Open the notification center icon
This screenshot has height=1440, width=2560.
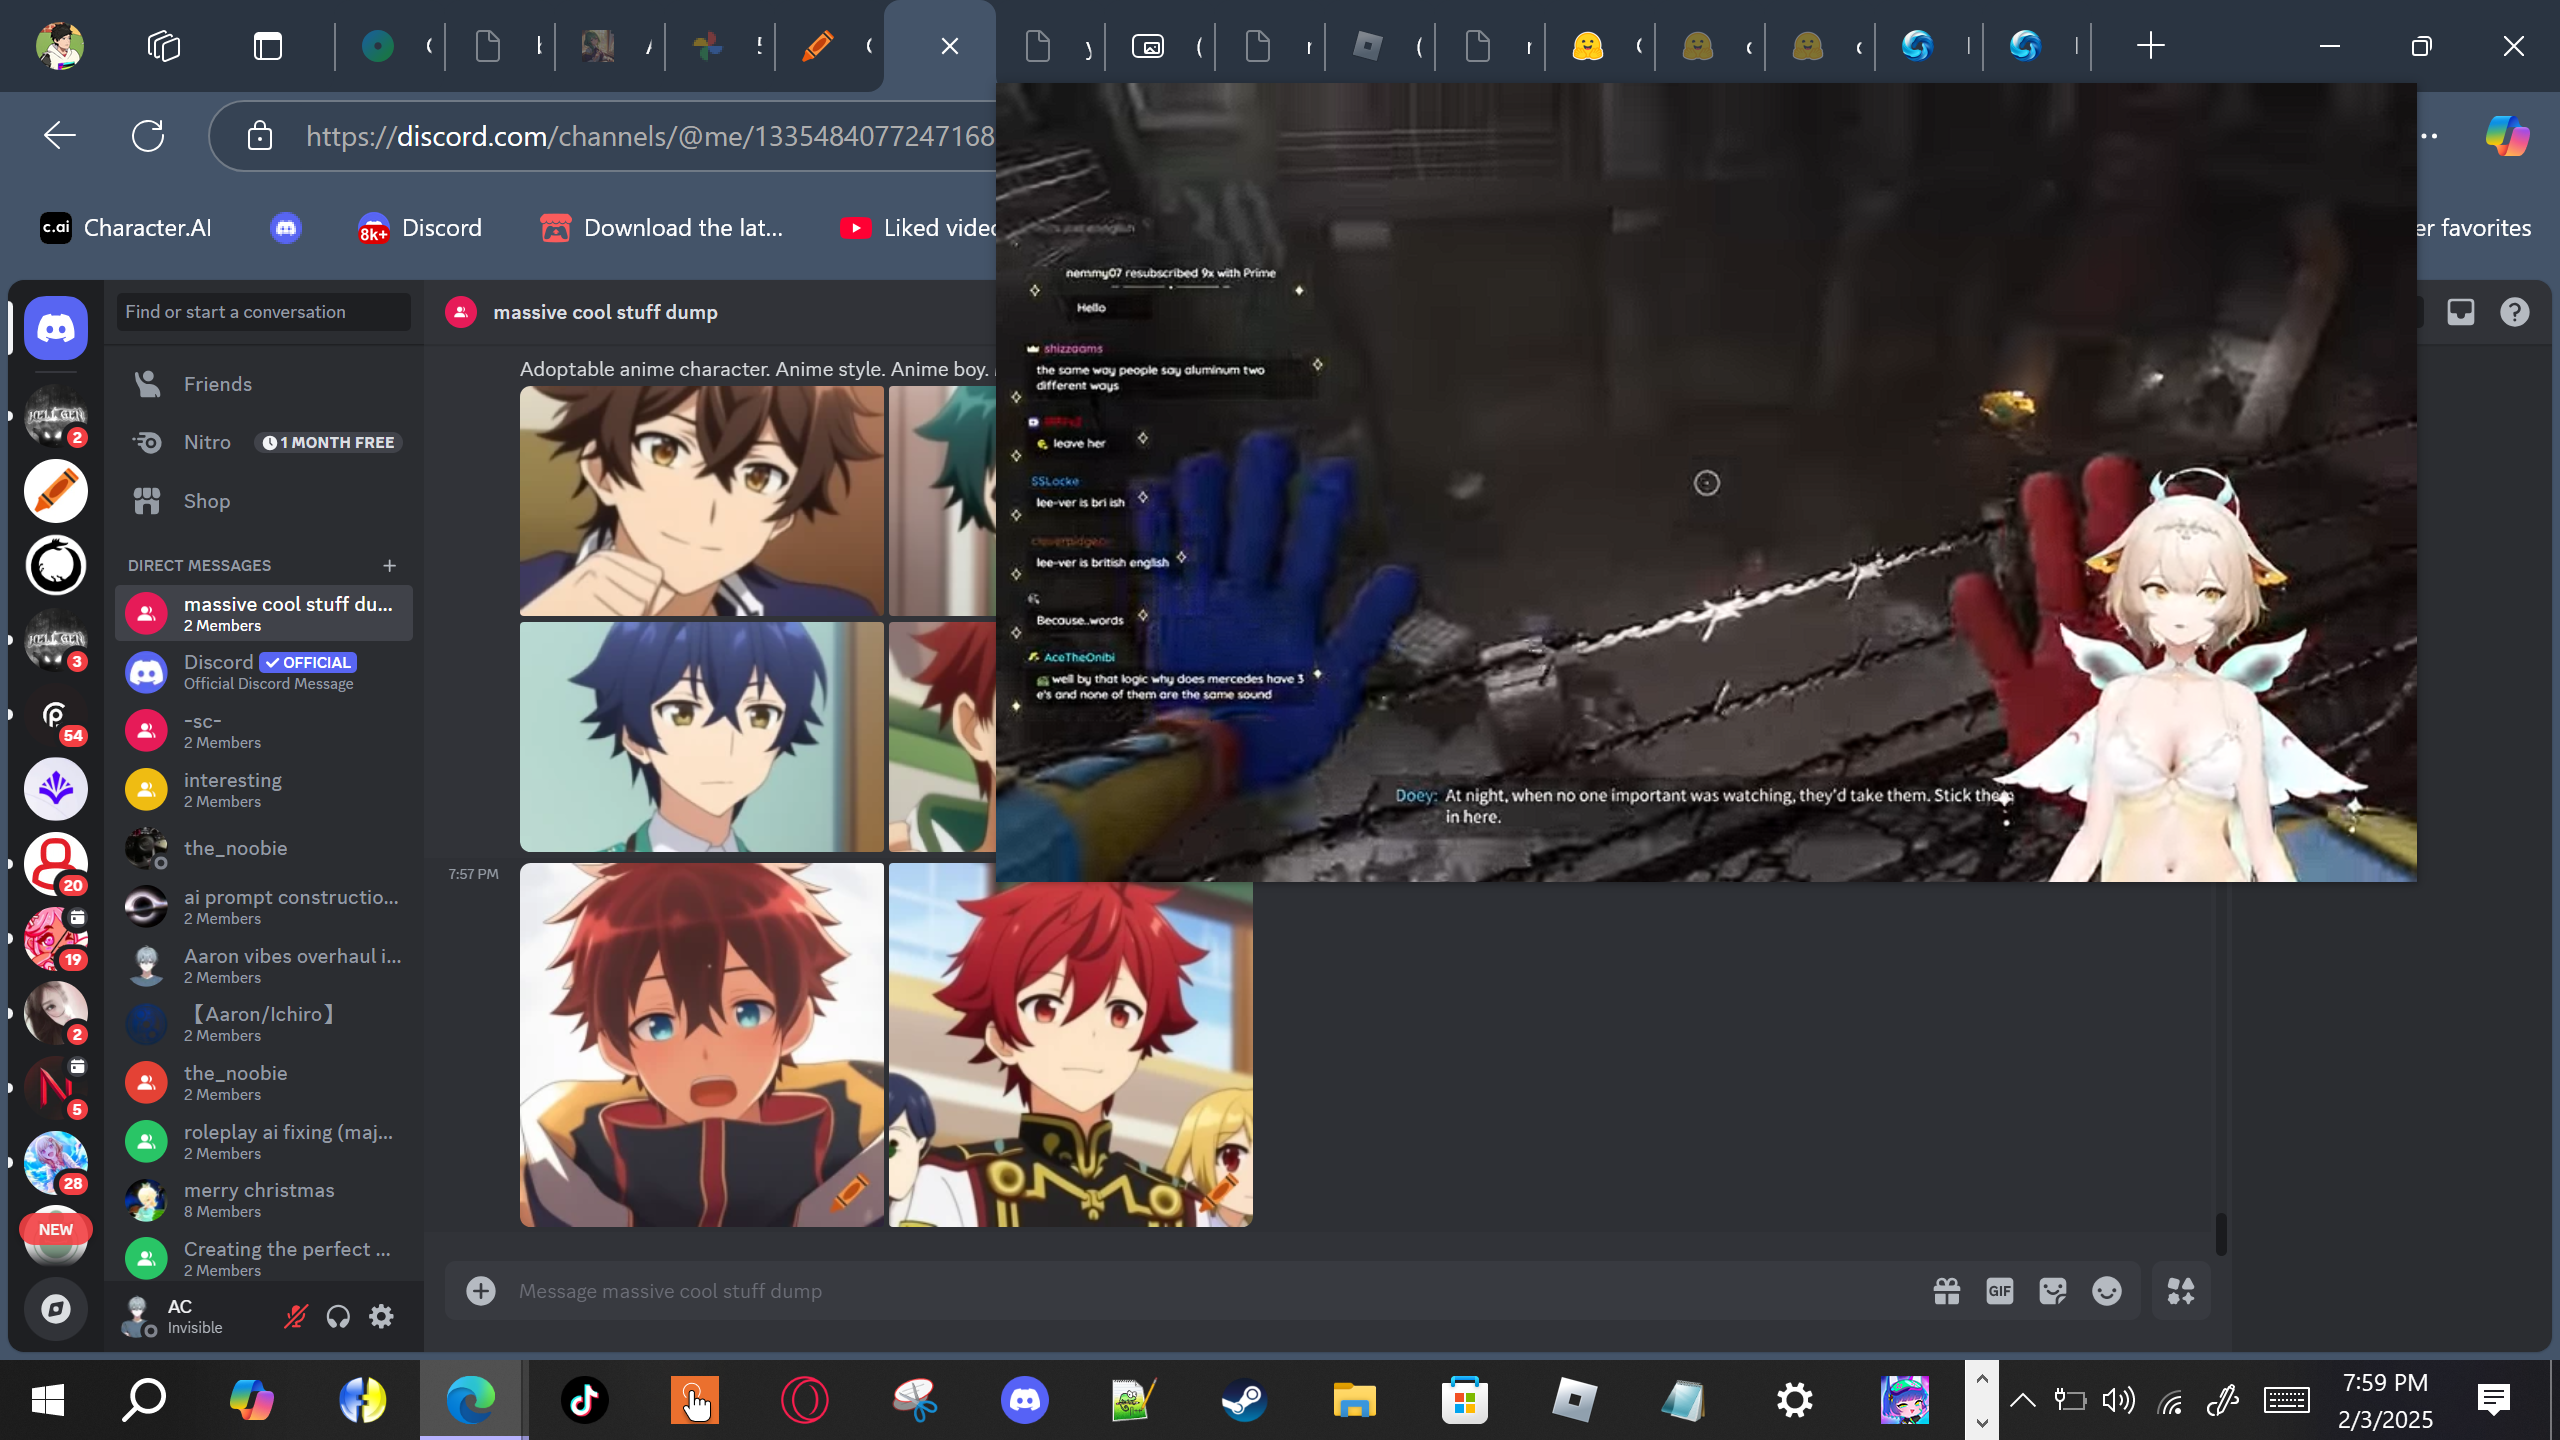2493,1400
